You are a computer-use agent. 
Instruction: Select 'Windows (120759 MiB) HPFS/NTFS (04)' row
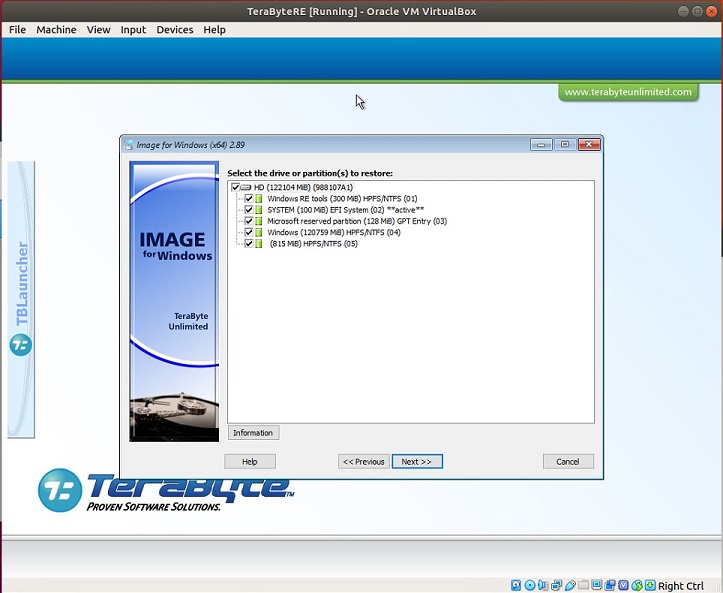(334, 232)
